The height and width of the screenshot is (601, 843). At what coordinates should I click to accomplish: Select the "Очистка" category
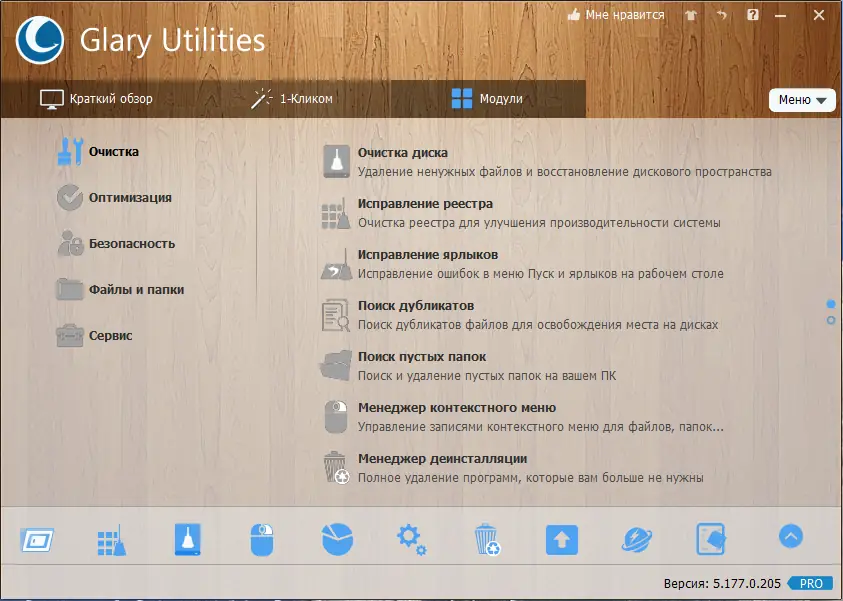coord(98,152)
